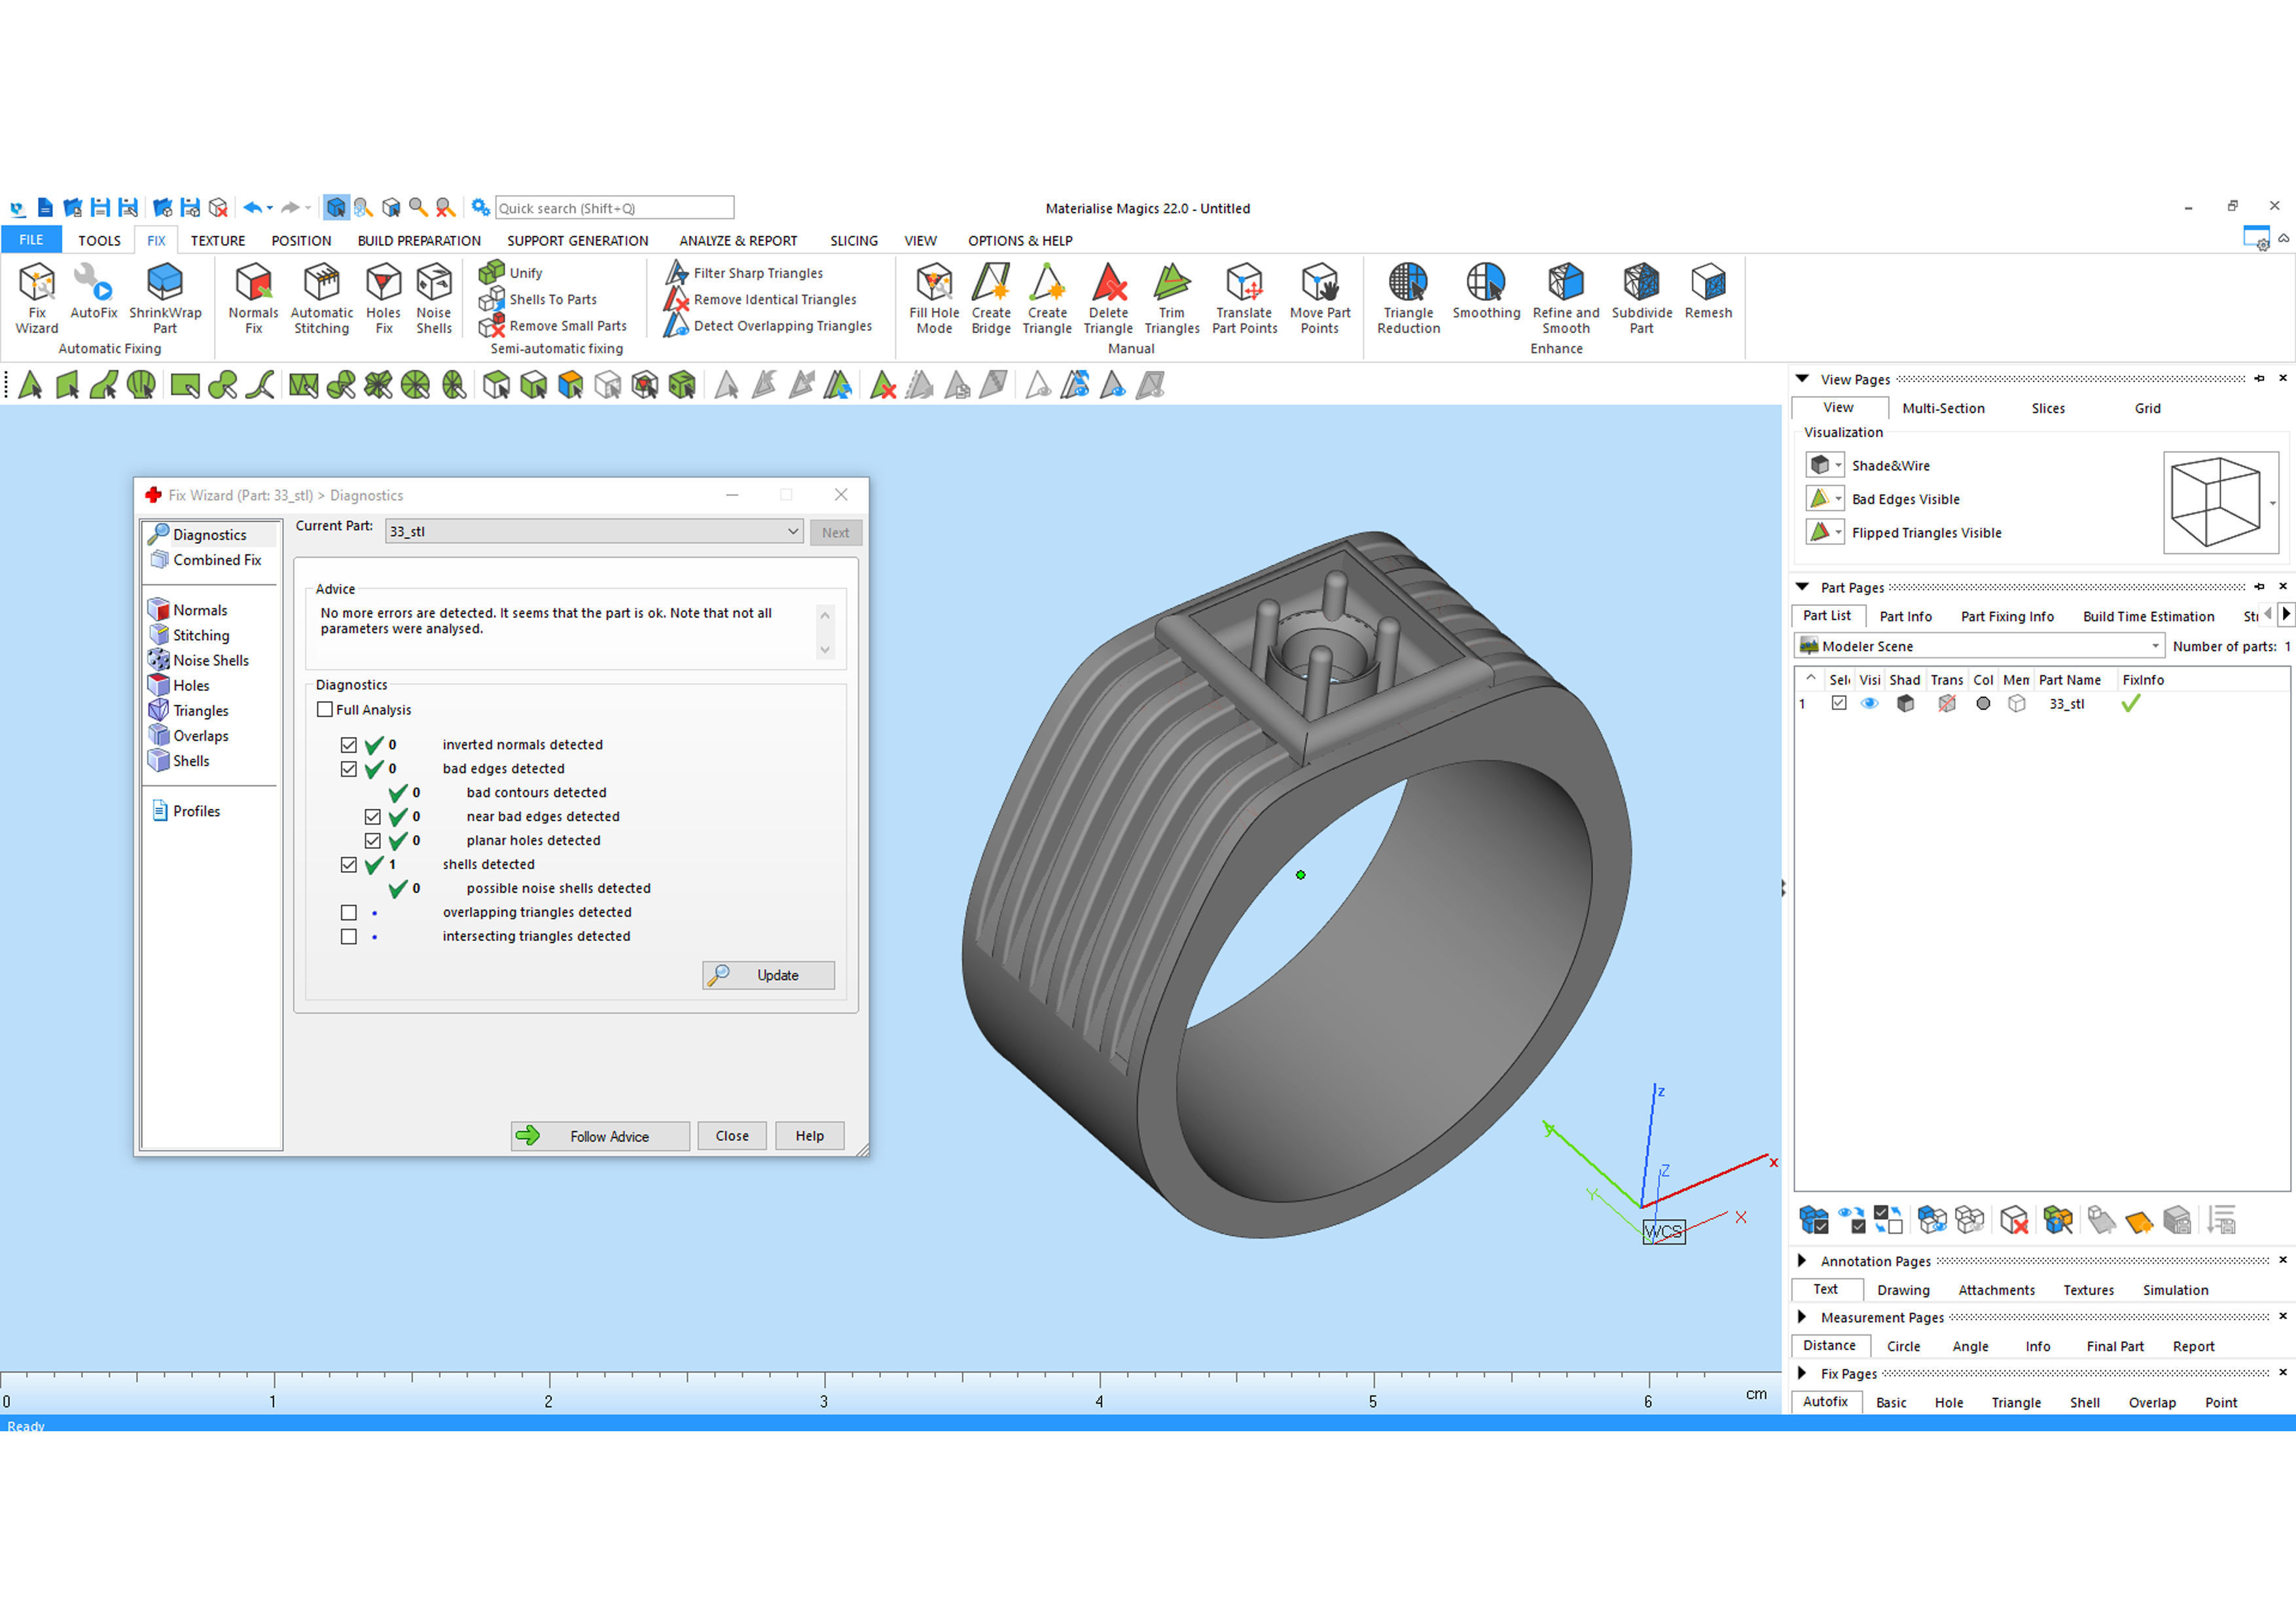Open the FILE menu
The image size is (2296, 1623).
click(31, 240)
